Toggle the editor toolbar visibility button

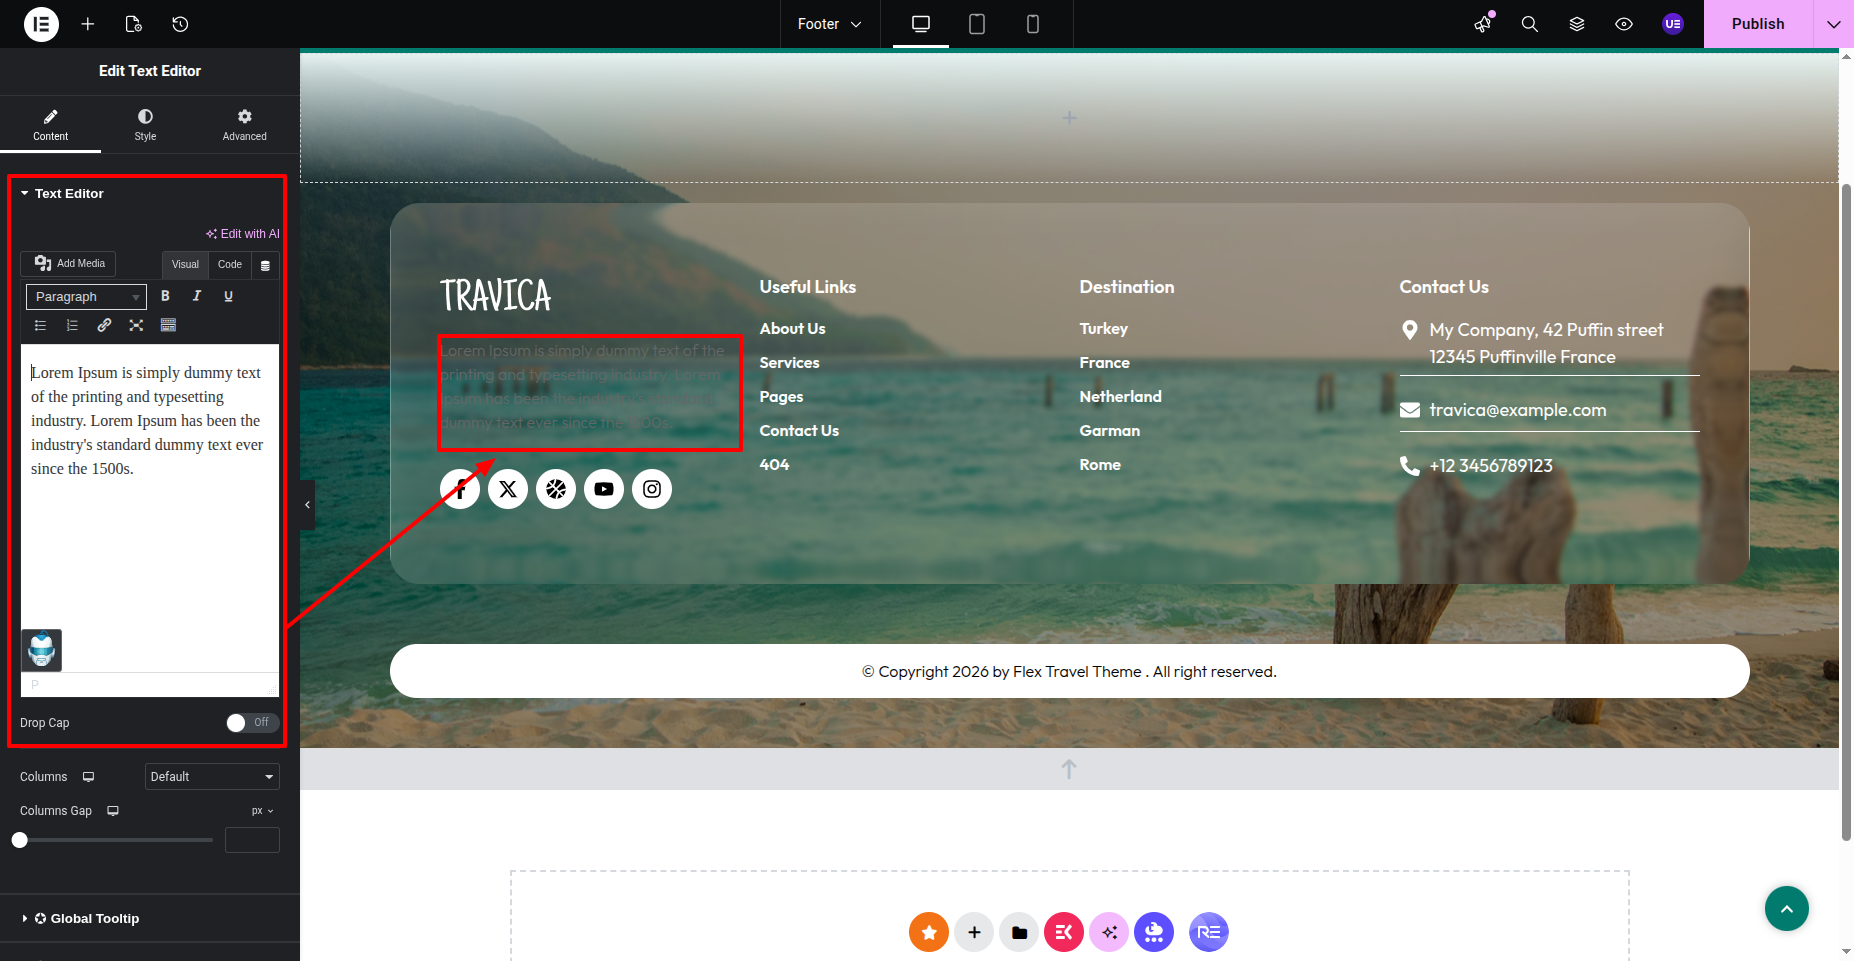pyautogui.click(x=265, y=265)
